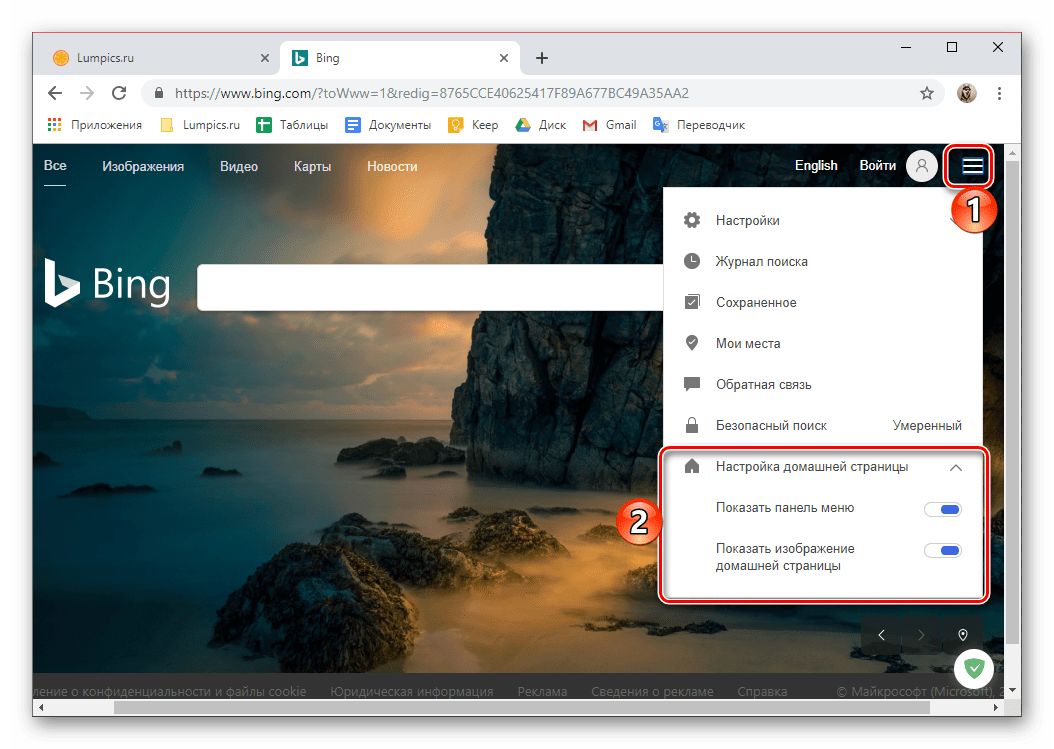
Task: Open the Таблицы bookmark
Action: point(292,125)
